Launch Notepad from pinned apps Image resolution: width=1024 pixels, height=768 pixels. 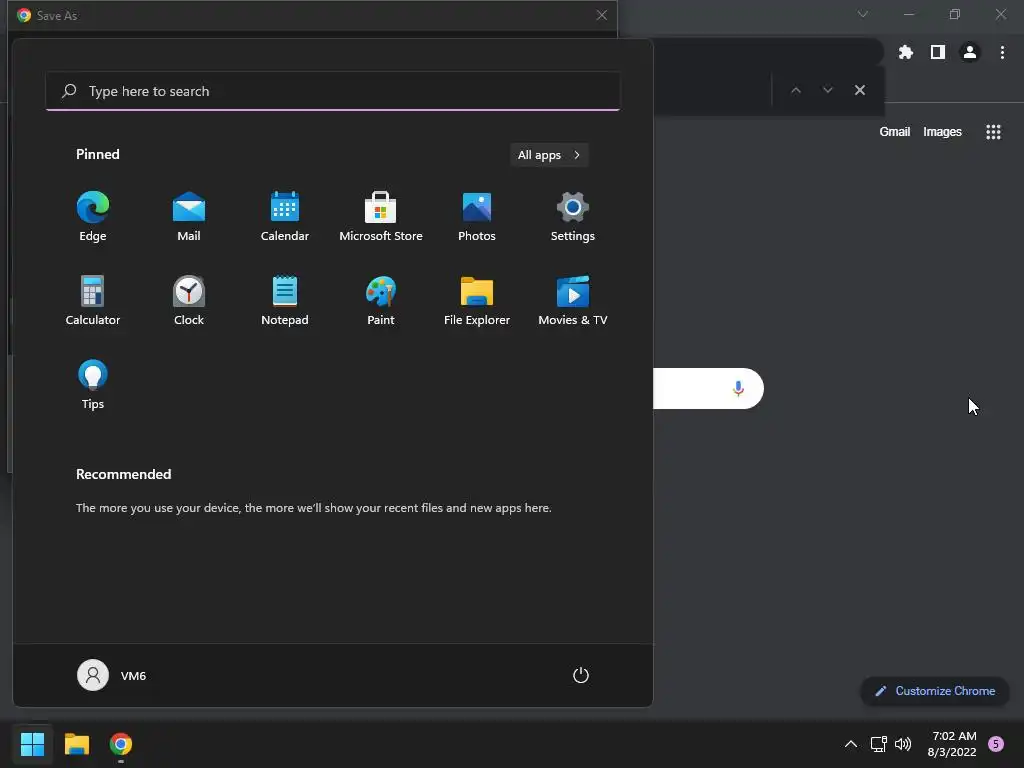(285, 300)
